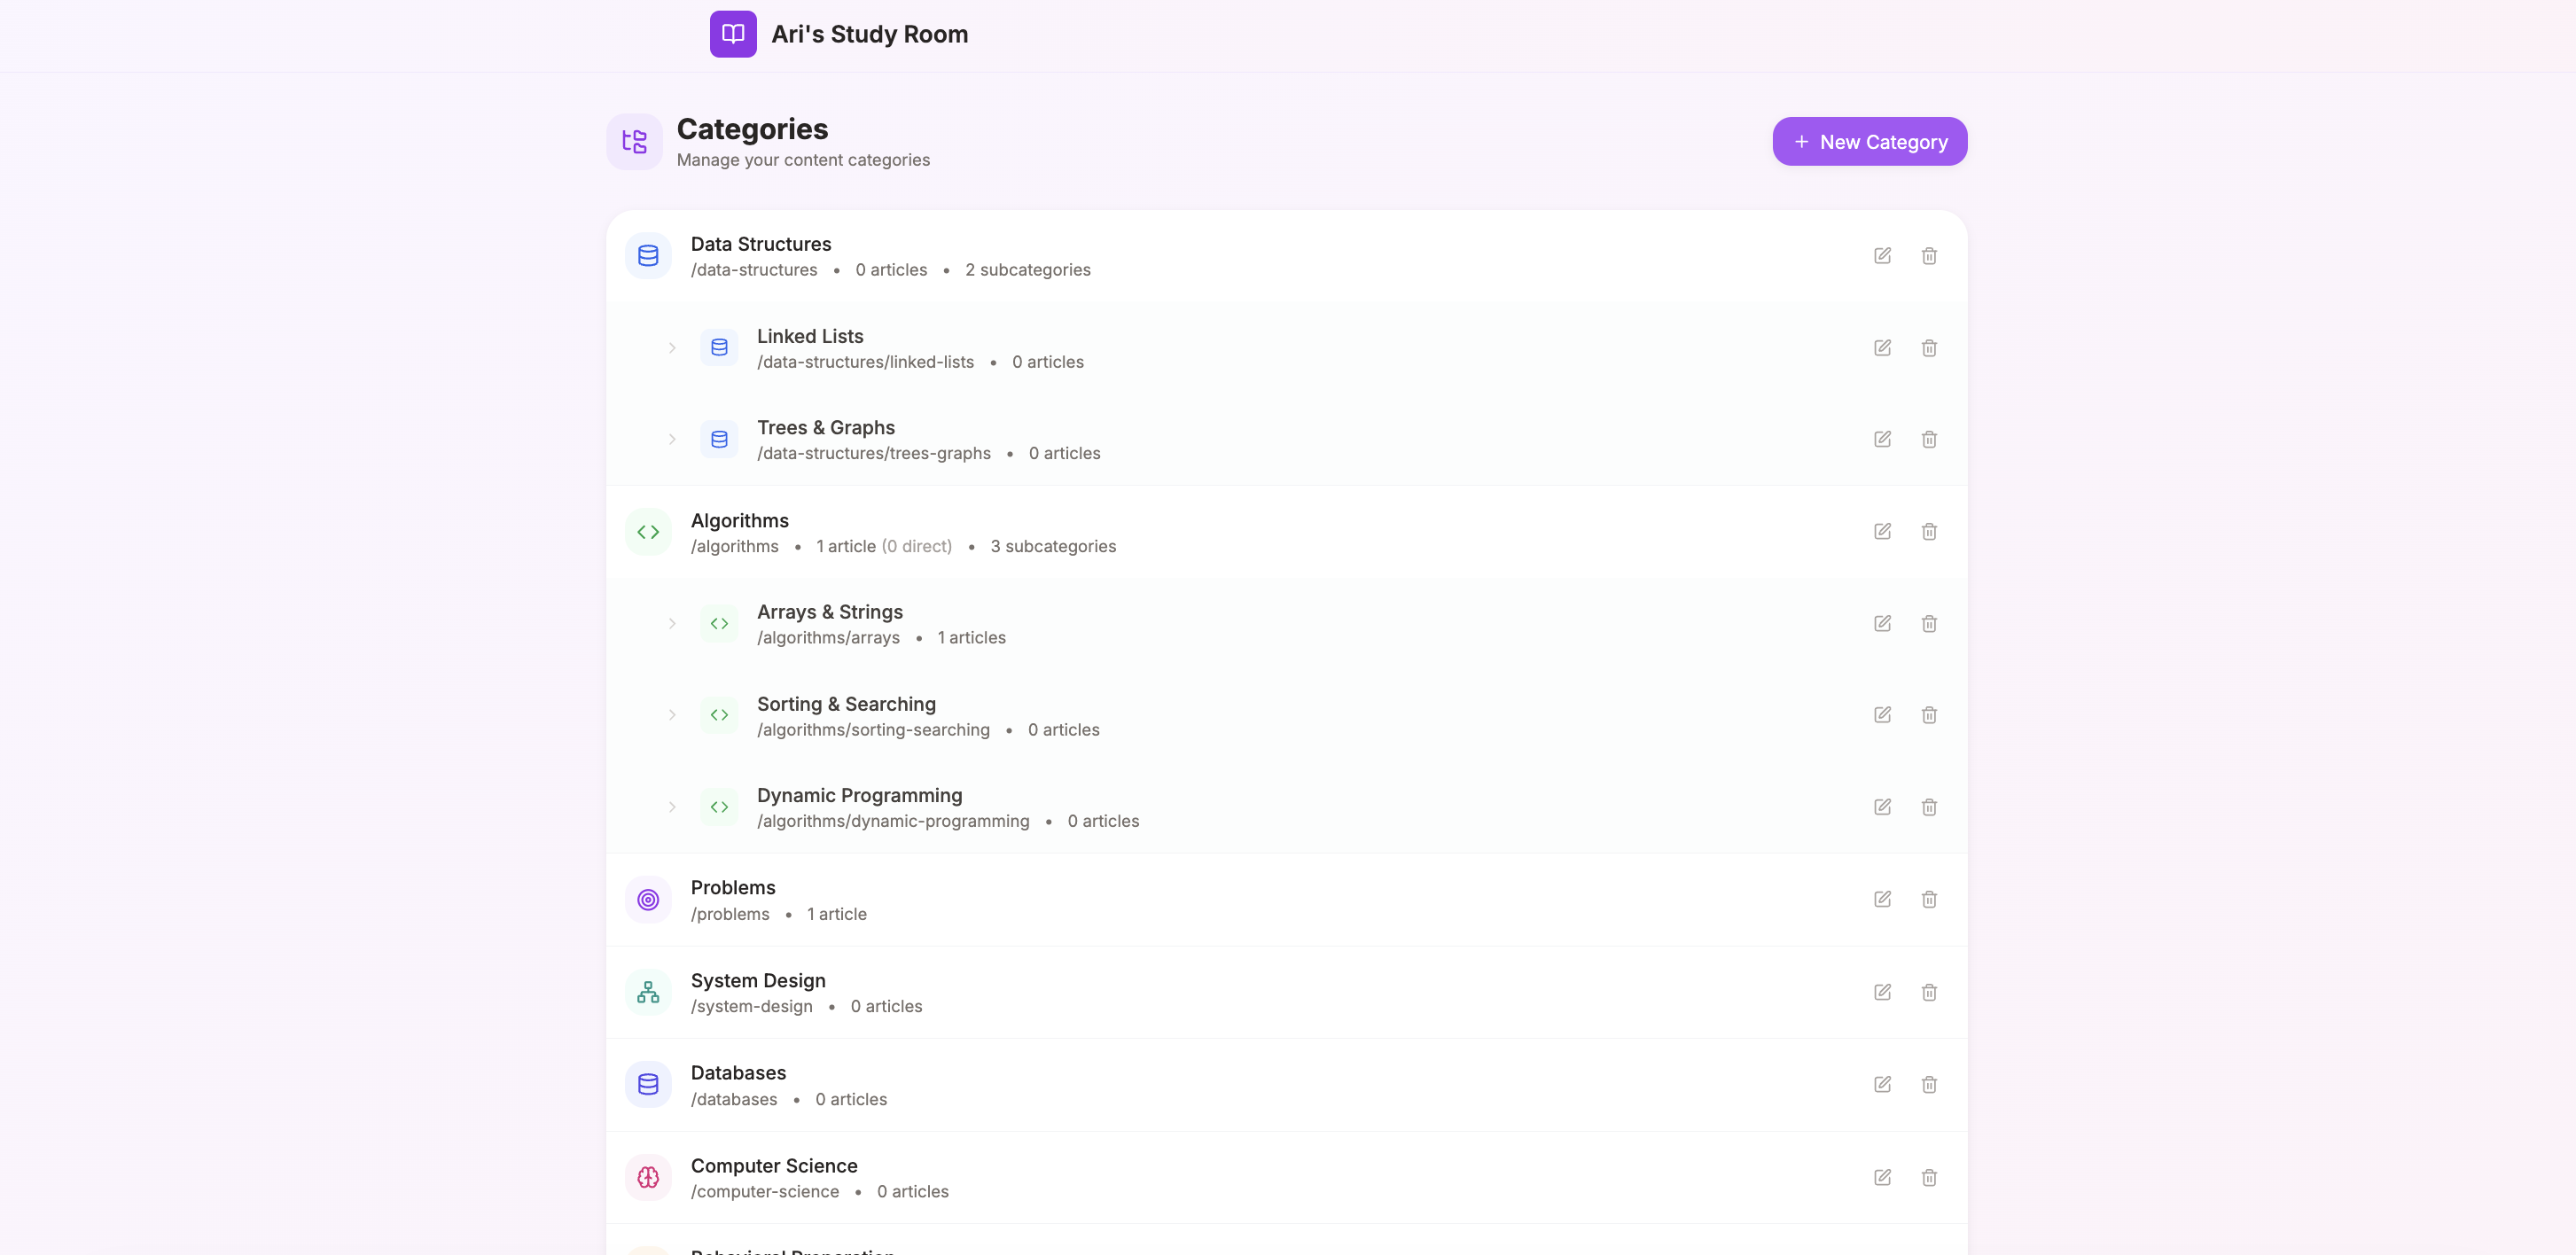Click the edit pencil for Problems
The image size is (2576, 1255).
(1883, 899)
